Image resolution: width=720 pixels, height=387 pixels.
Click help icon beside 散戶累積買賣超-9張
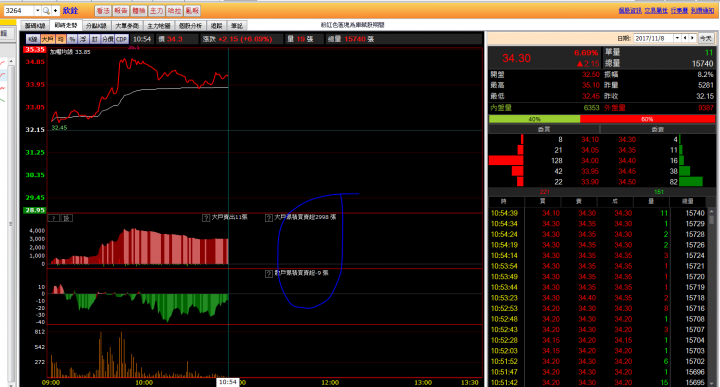click(269, 274)
